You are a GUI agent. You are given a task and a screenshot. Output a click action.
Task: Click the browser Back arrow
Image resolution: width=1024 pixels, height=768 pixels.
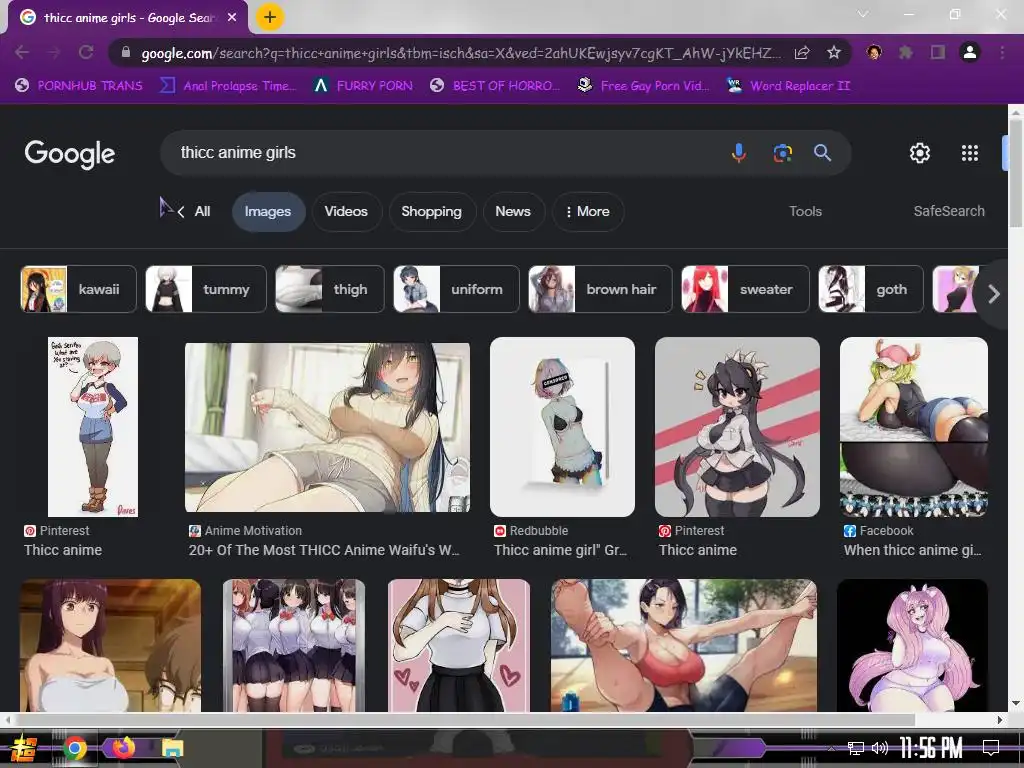pos(22,52)
